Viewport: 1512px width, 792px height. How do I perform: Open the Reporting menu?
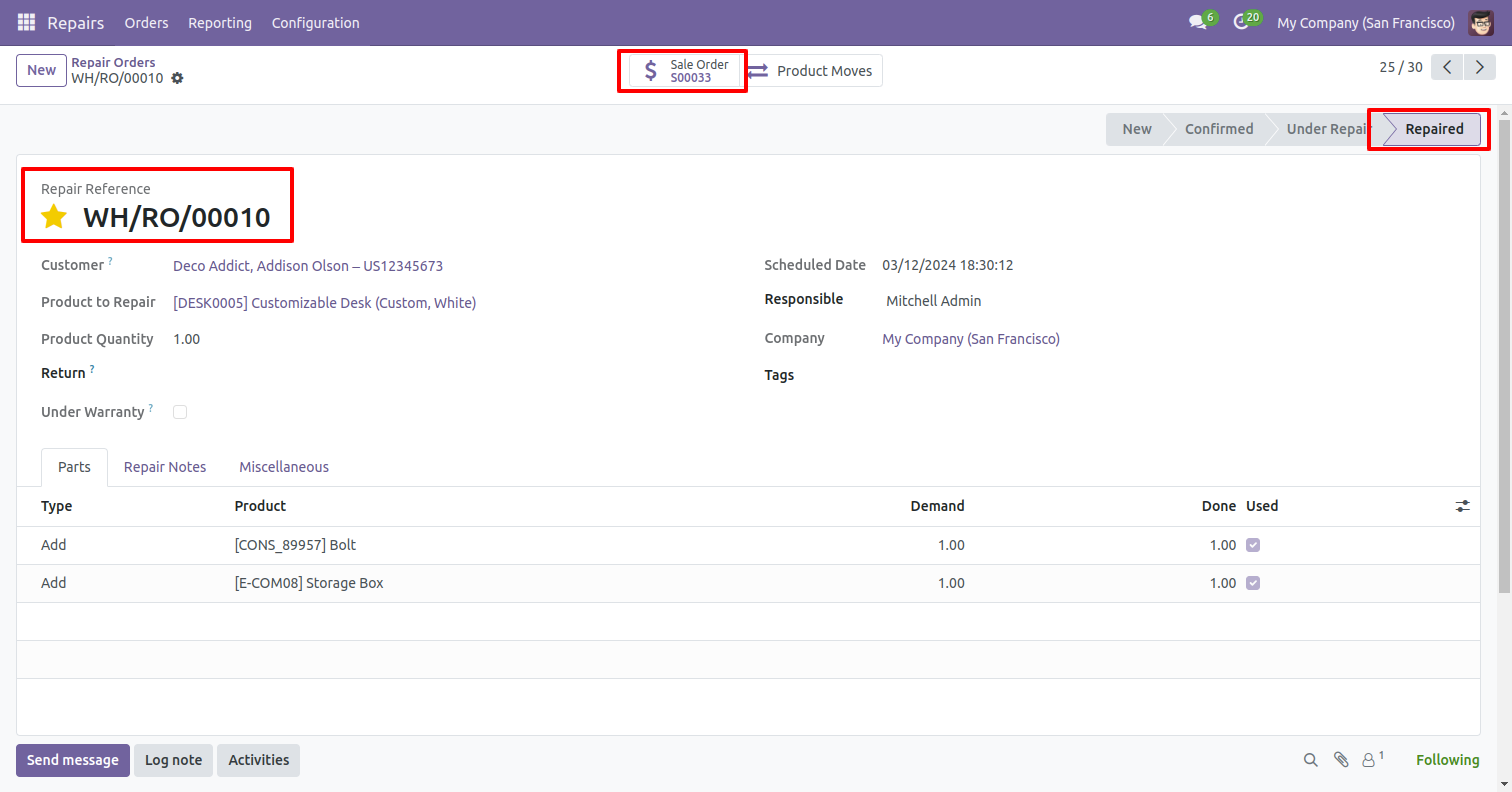coord(220,22)
